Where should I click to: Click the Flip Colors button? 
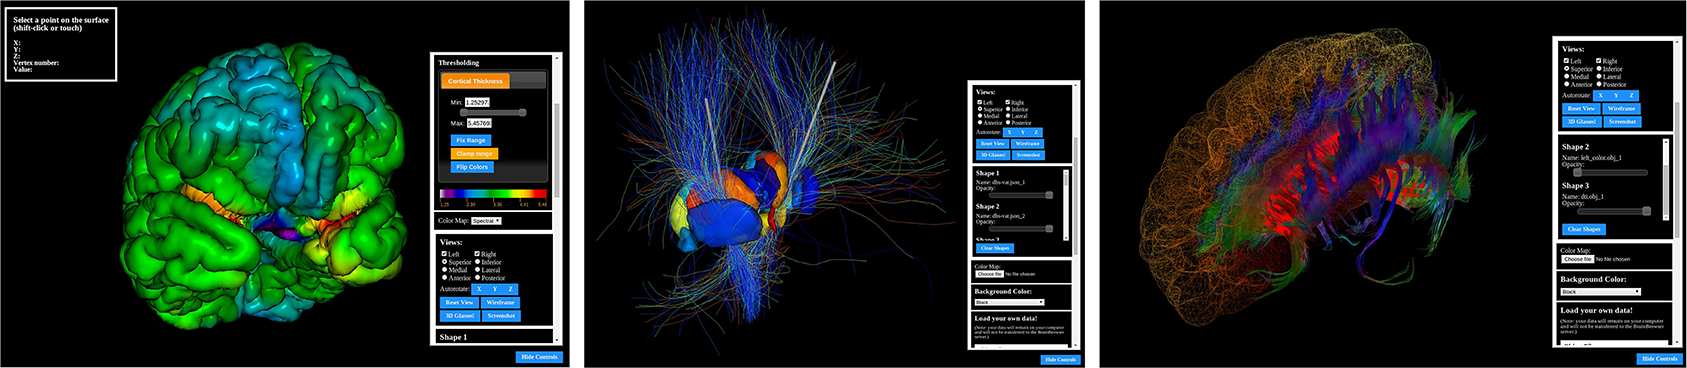click(472, 167)
